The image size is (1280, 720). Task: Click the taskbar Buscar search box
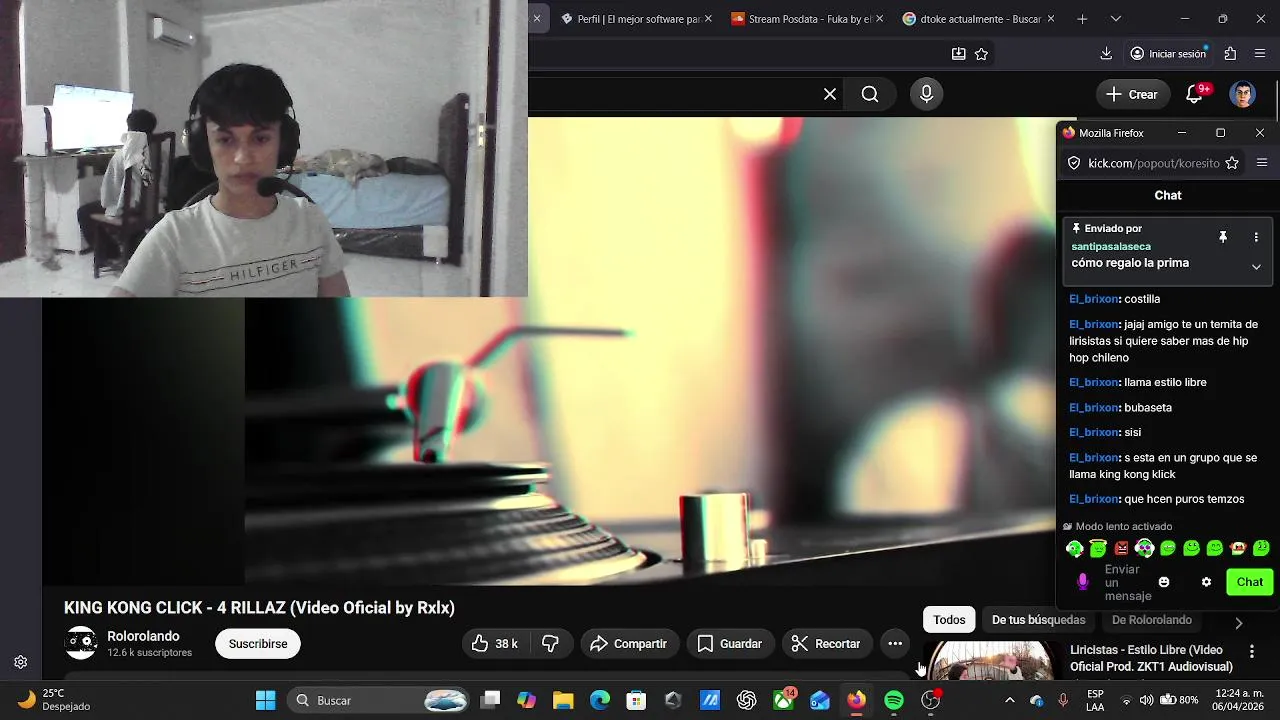[x=378, y=700]
